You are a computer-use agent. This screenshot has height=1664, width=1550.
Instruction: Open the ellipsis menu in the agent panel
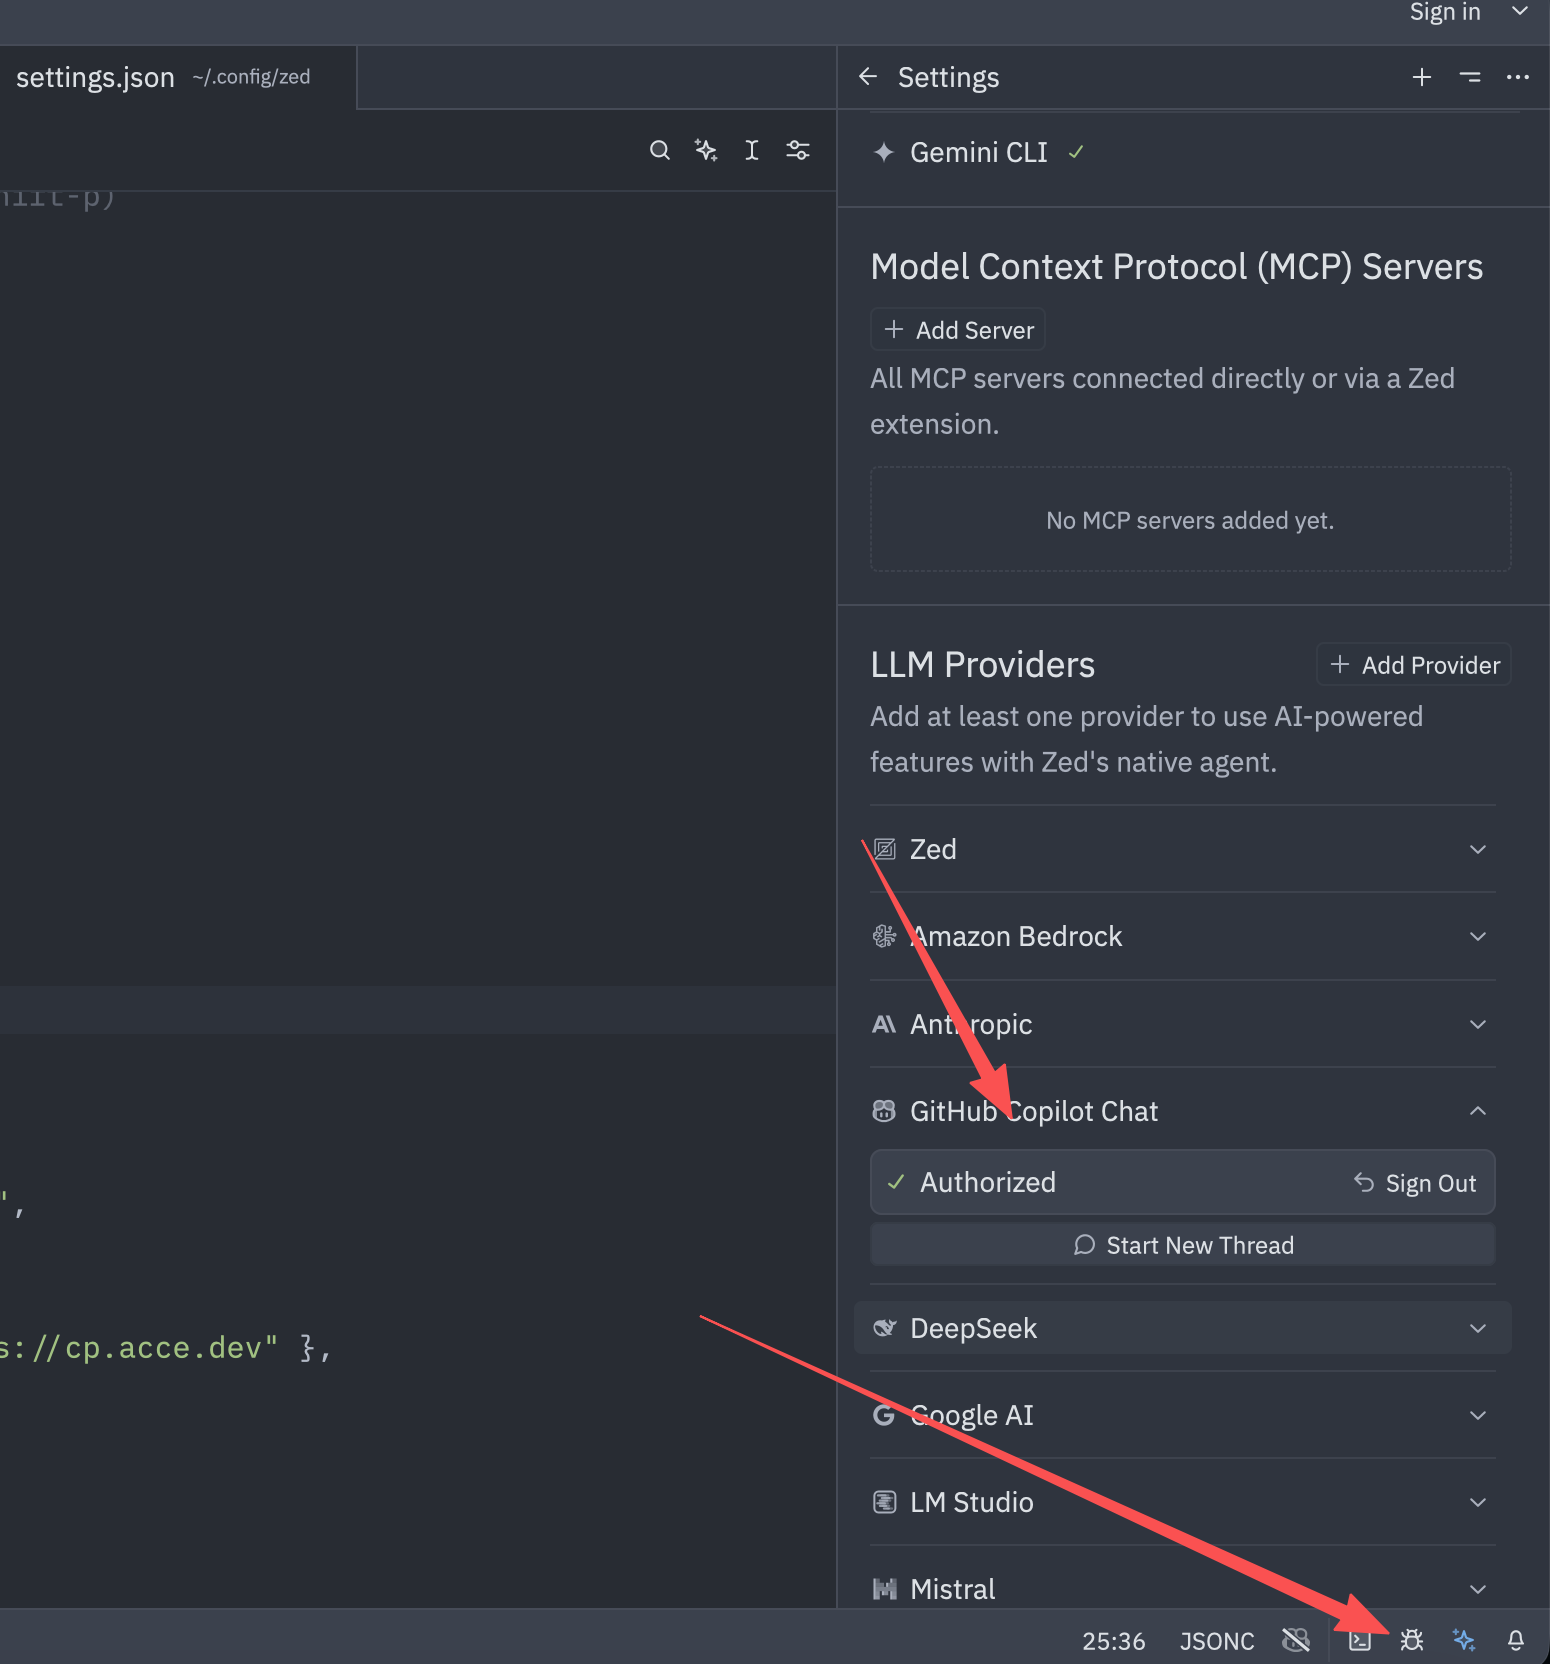[1517, 77]
